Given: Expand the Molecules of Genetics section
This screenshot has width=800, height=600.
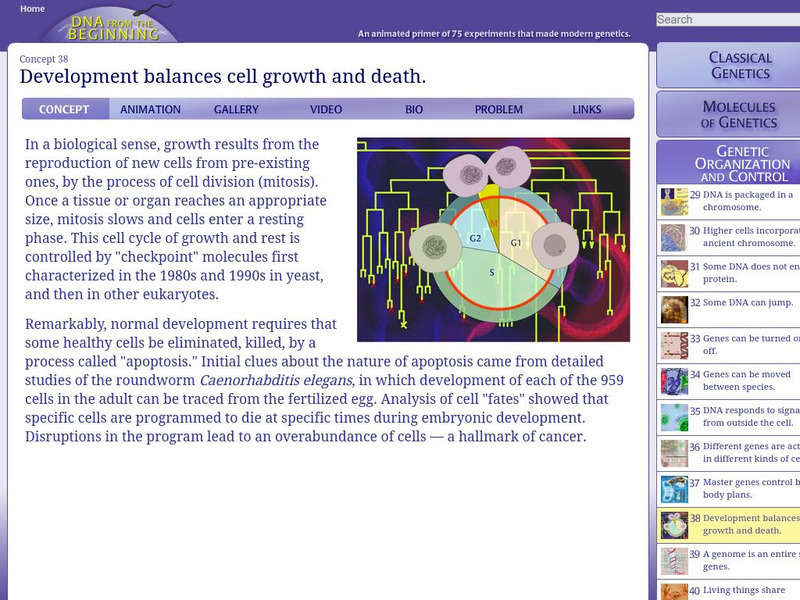Looking at the screenshot, I should 740,114.
